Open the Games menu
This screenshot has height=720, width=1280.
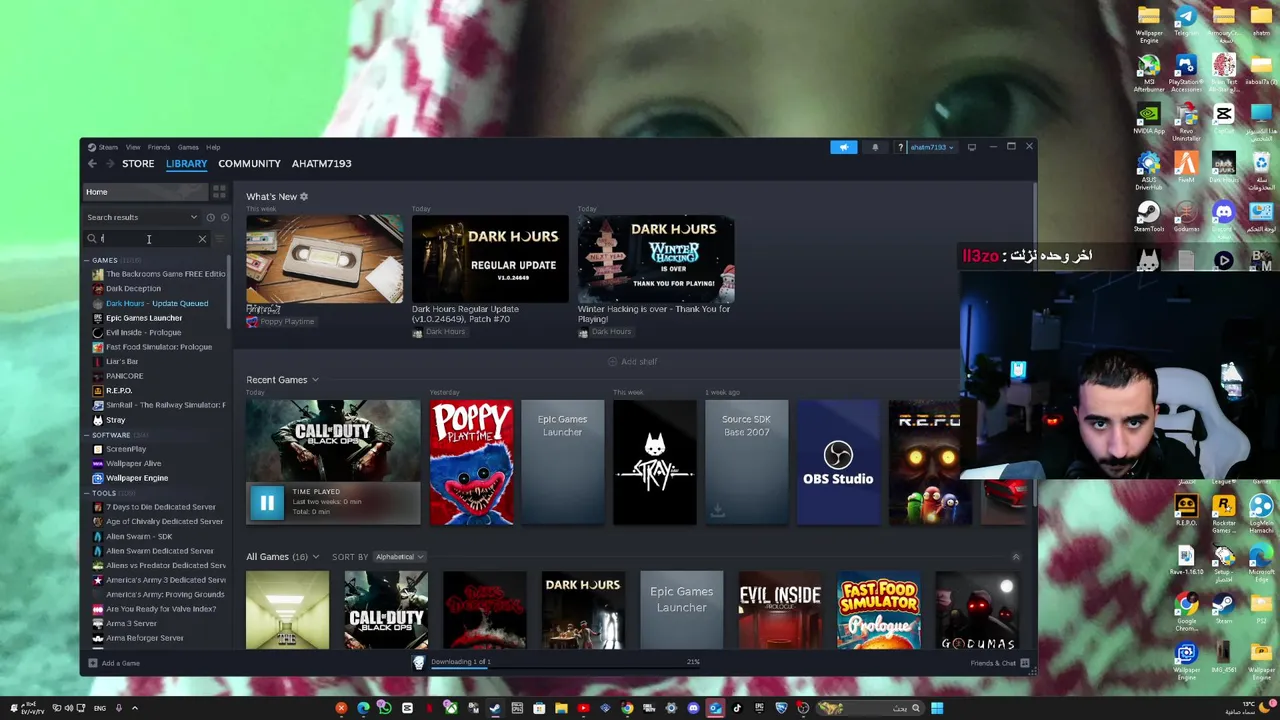[x=188, y=147]
